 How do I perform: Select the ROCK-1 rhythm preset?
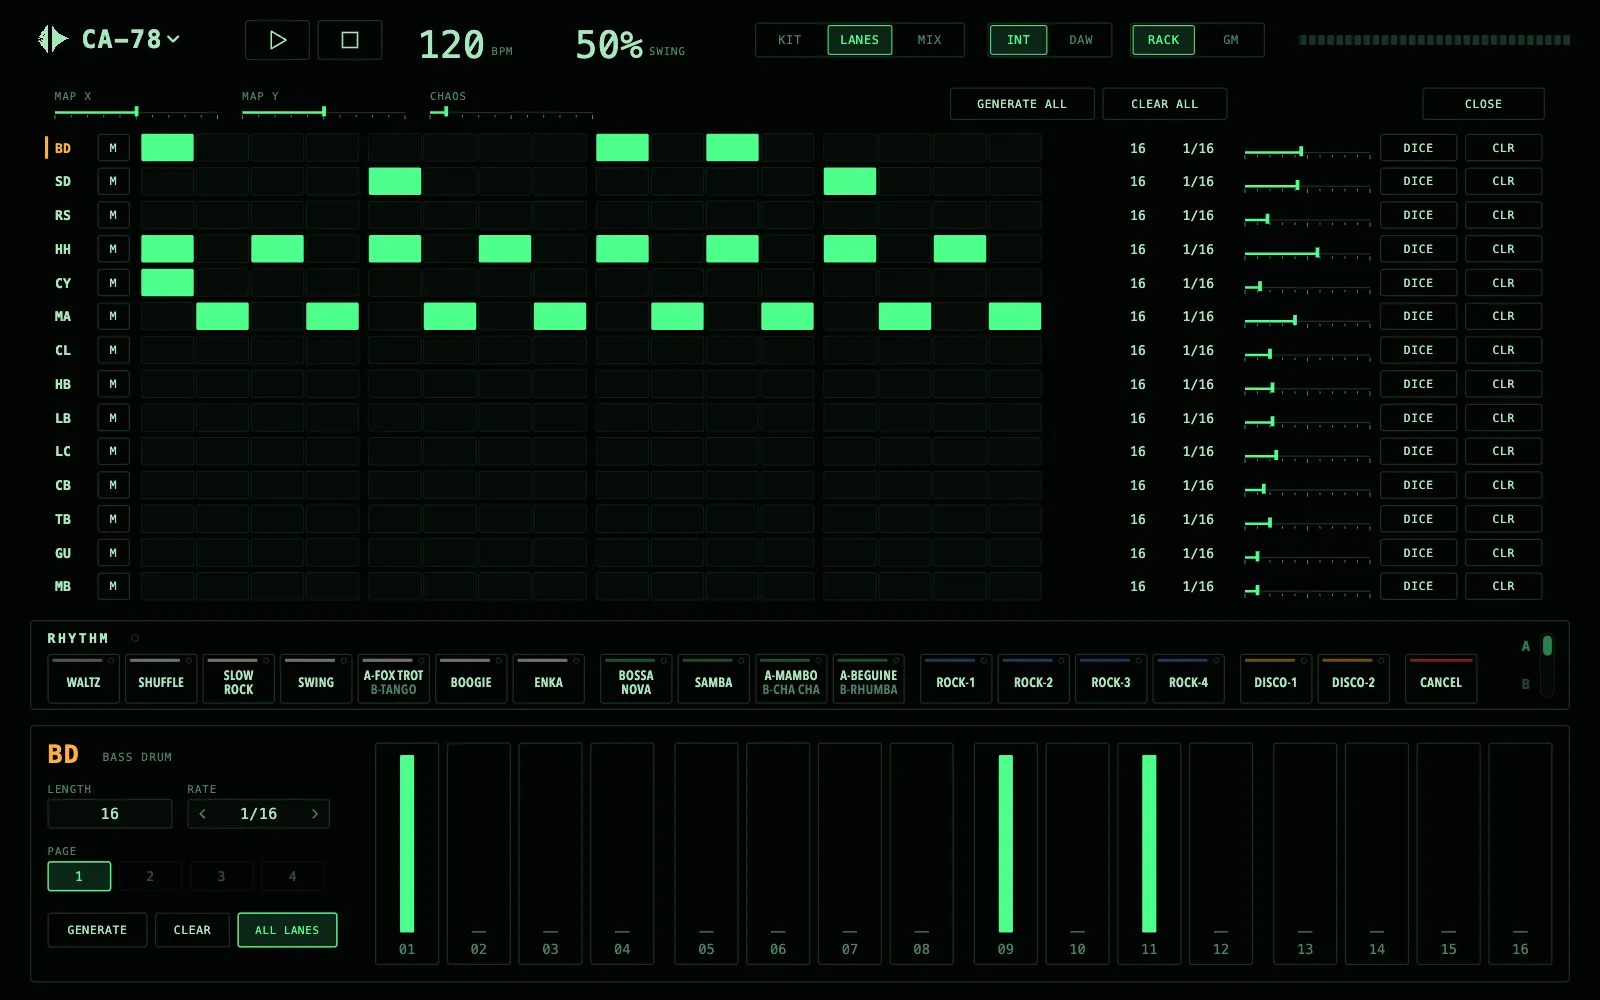point(955,679)
